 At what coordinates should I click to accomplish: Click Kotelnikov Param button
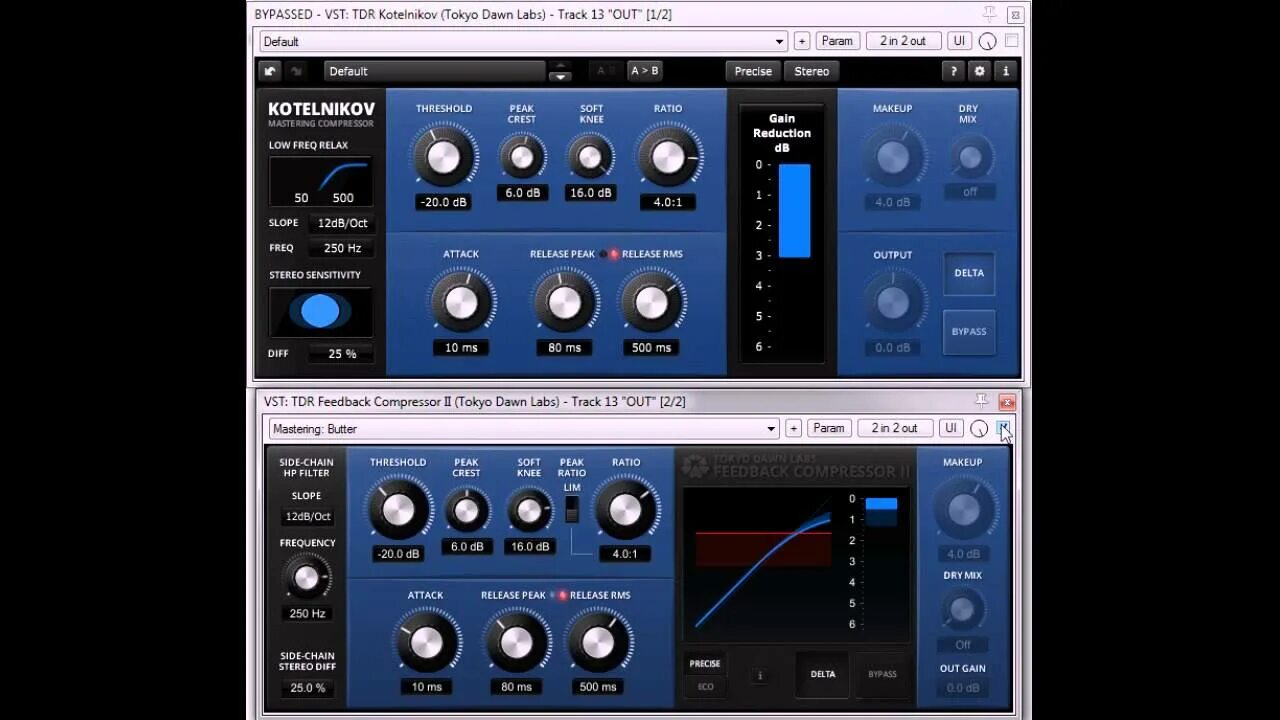(x=837, y=41)
